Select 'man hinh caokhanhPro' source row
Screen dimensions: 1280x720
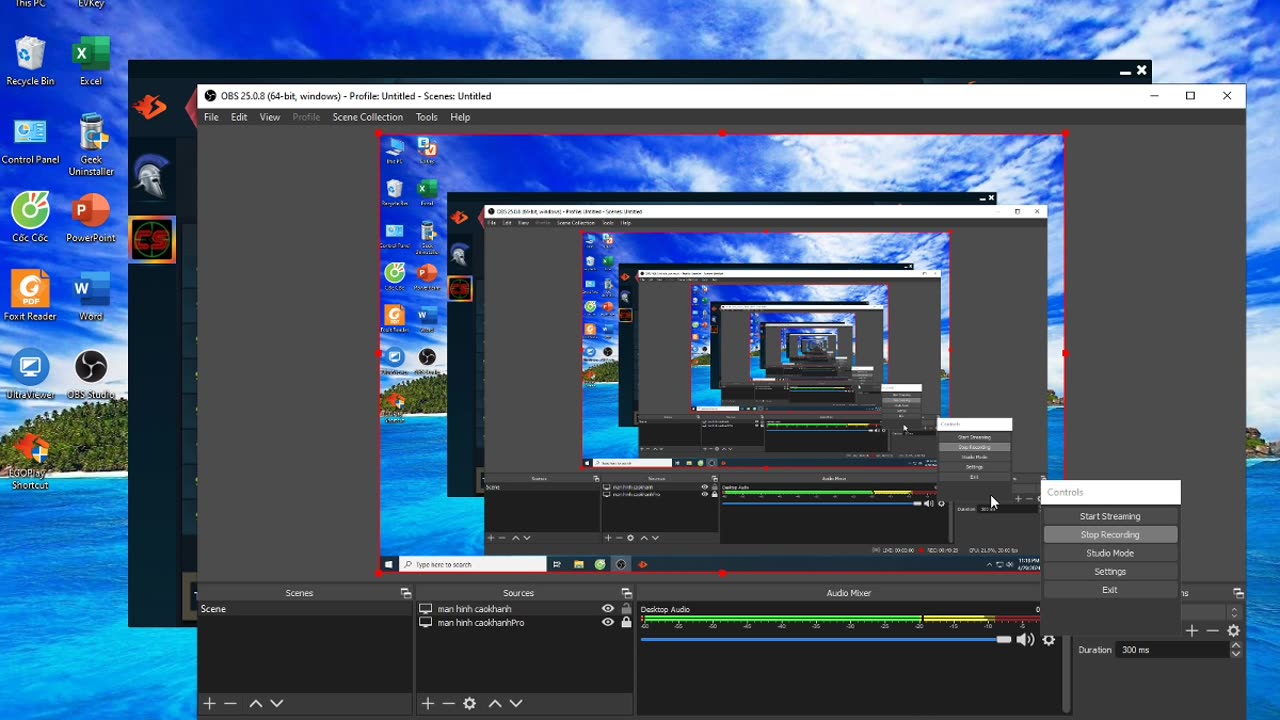coord(526,622)
